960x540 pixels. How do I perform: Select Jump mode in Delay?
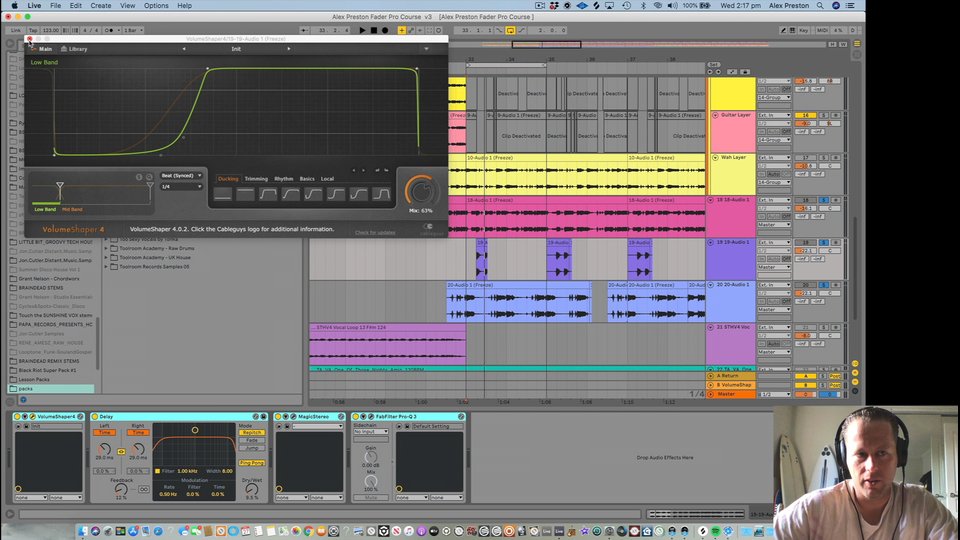pos(252,448)
